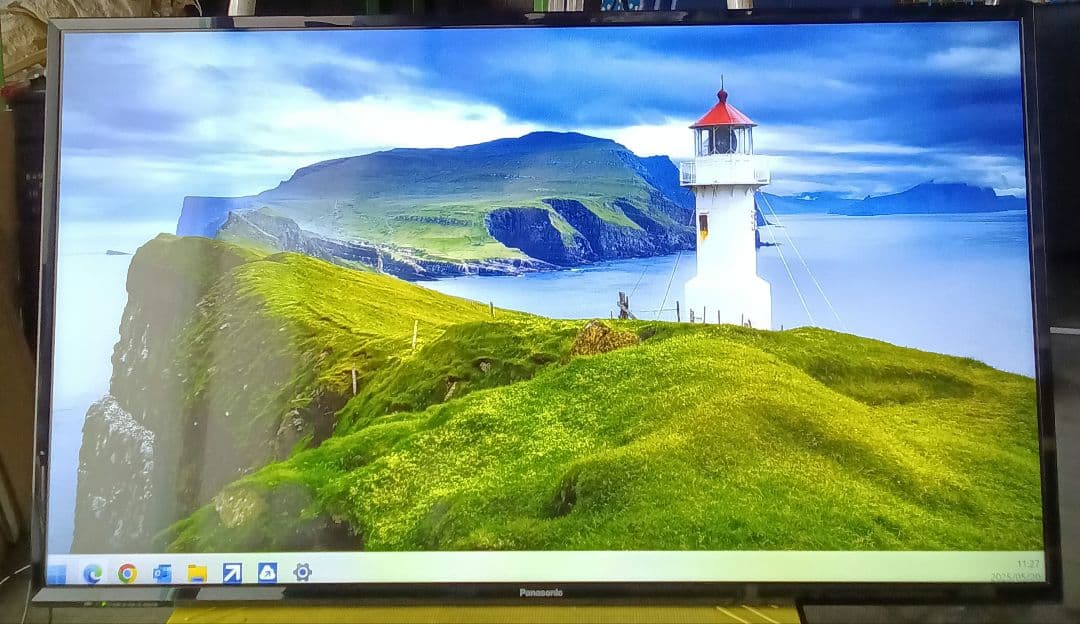Open Microsoft Edge from the taskbar
This screenshot has width=1080, height=624.
92,573
